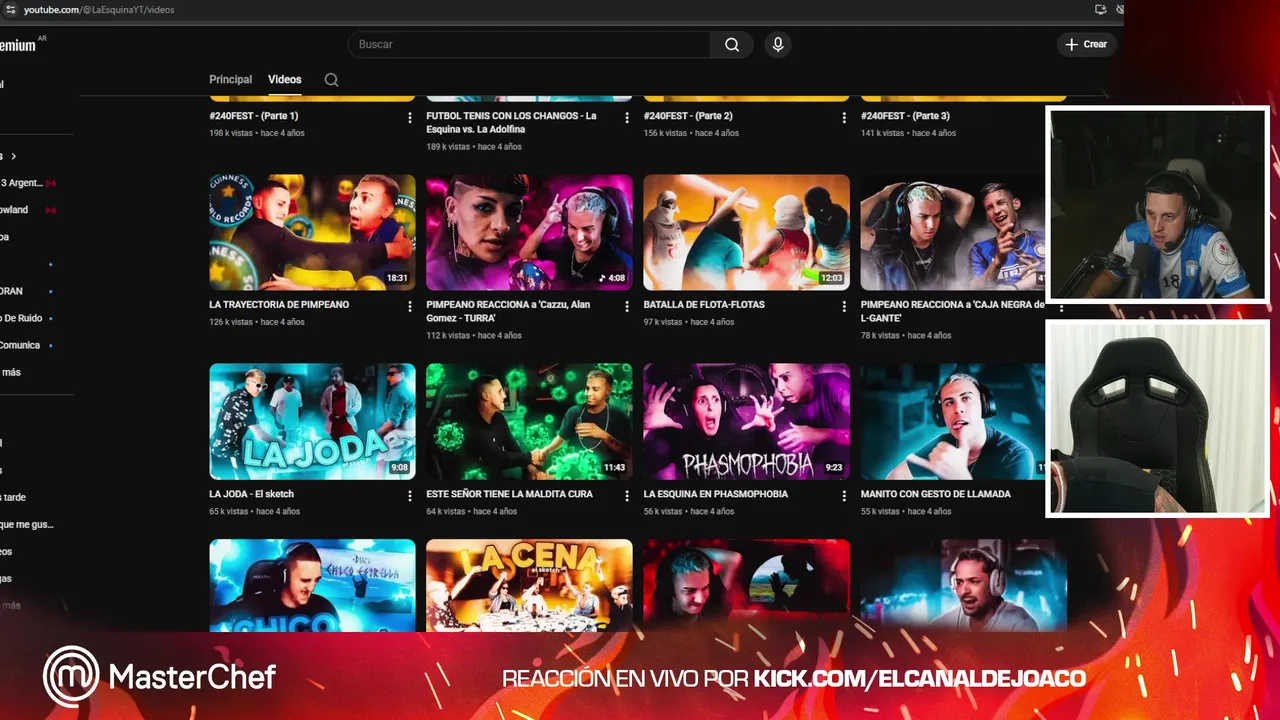
Task: Open options menu for #240FEST - (Parte 2)
Action: pyautogui.click(x=844, y=118)
